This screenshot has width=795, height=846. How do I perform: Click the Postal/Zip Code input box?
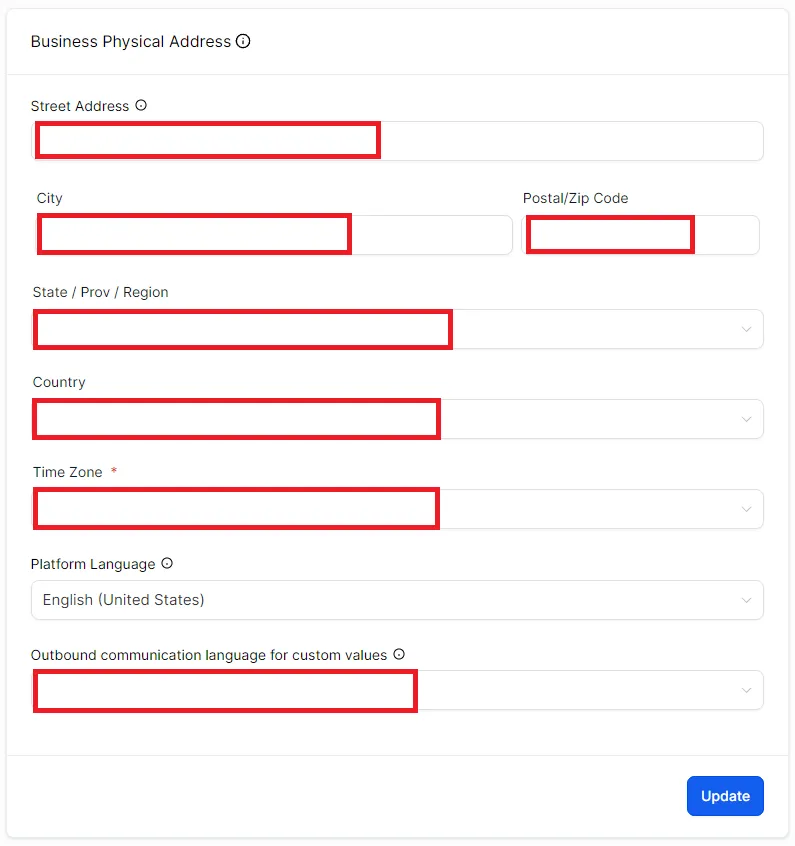[x=641, y=235]
